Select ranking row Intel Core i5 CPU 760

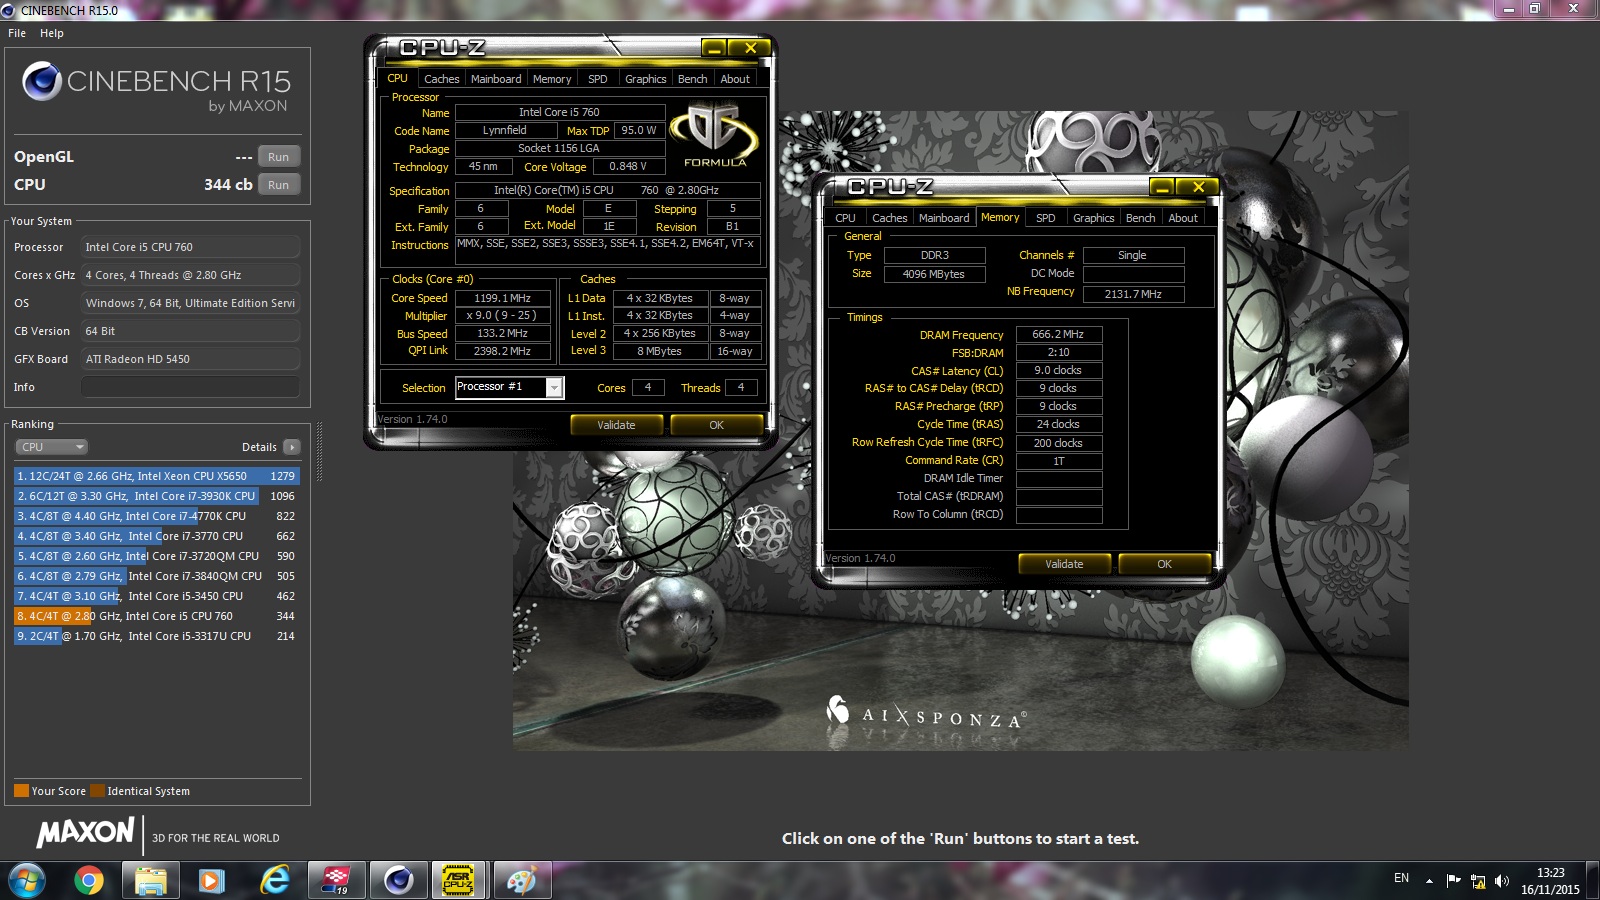(x=156, y=616)
